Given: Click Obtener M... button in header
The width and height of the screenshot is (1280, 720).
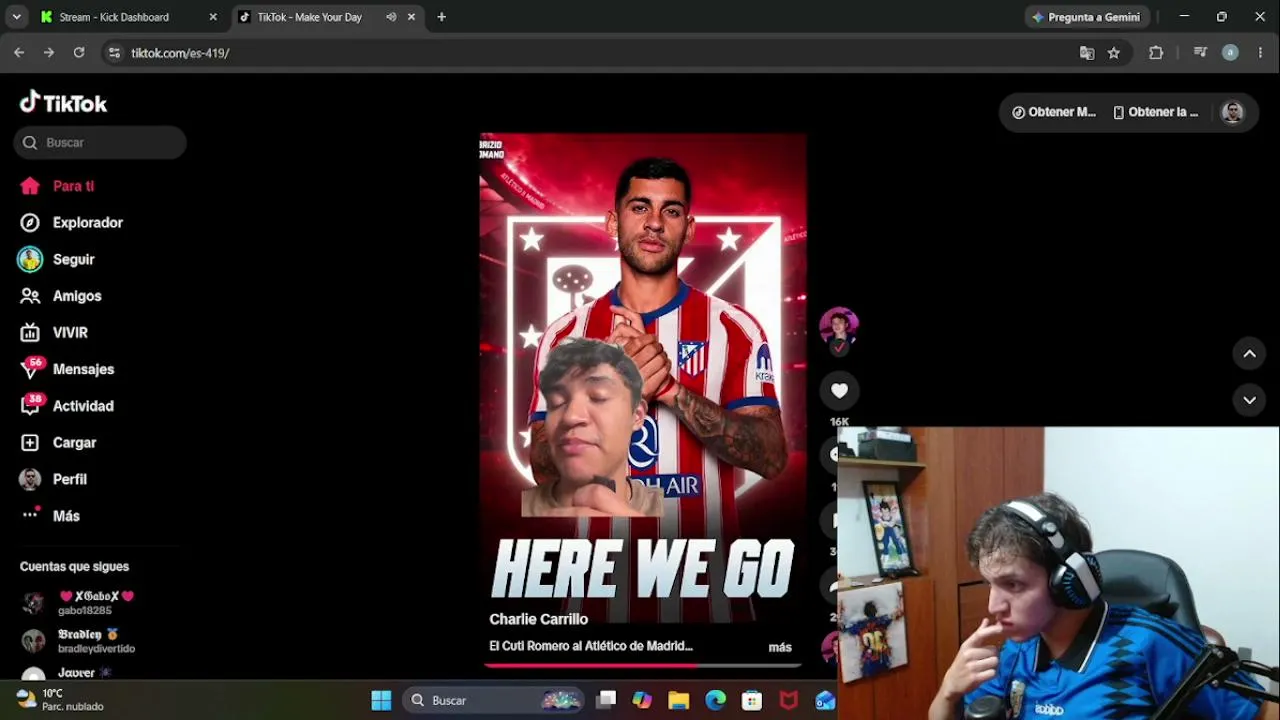Looking at the screenshot, I should point(1054,112).
